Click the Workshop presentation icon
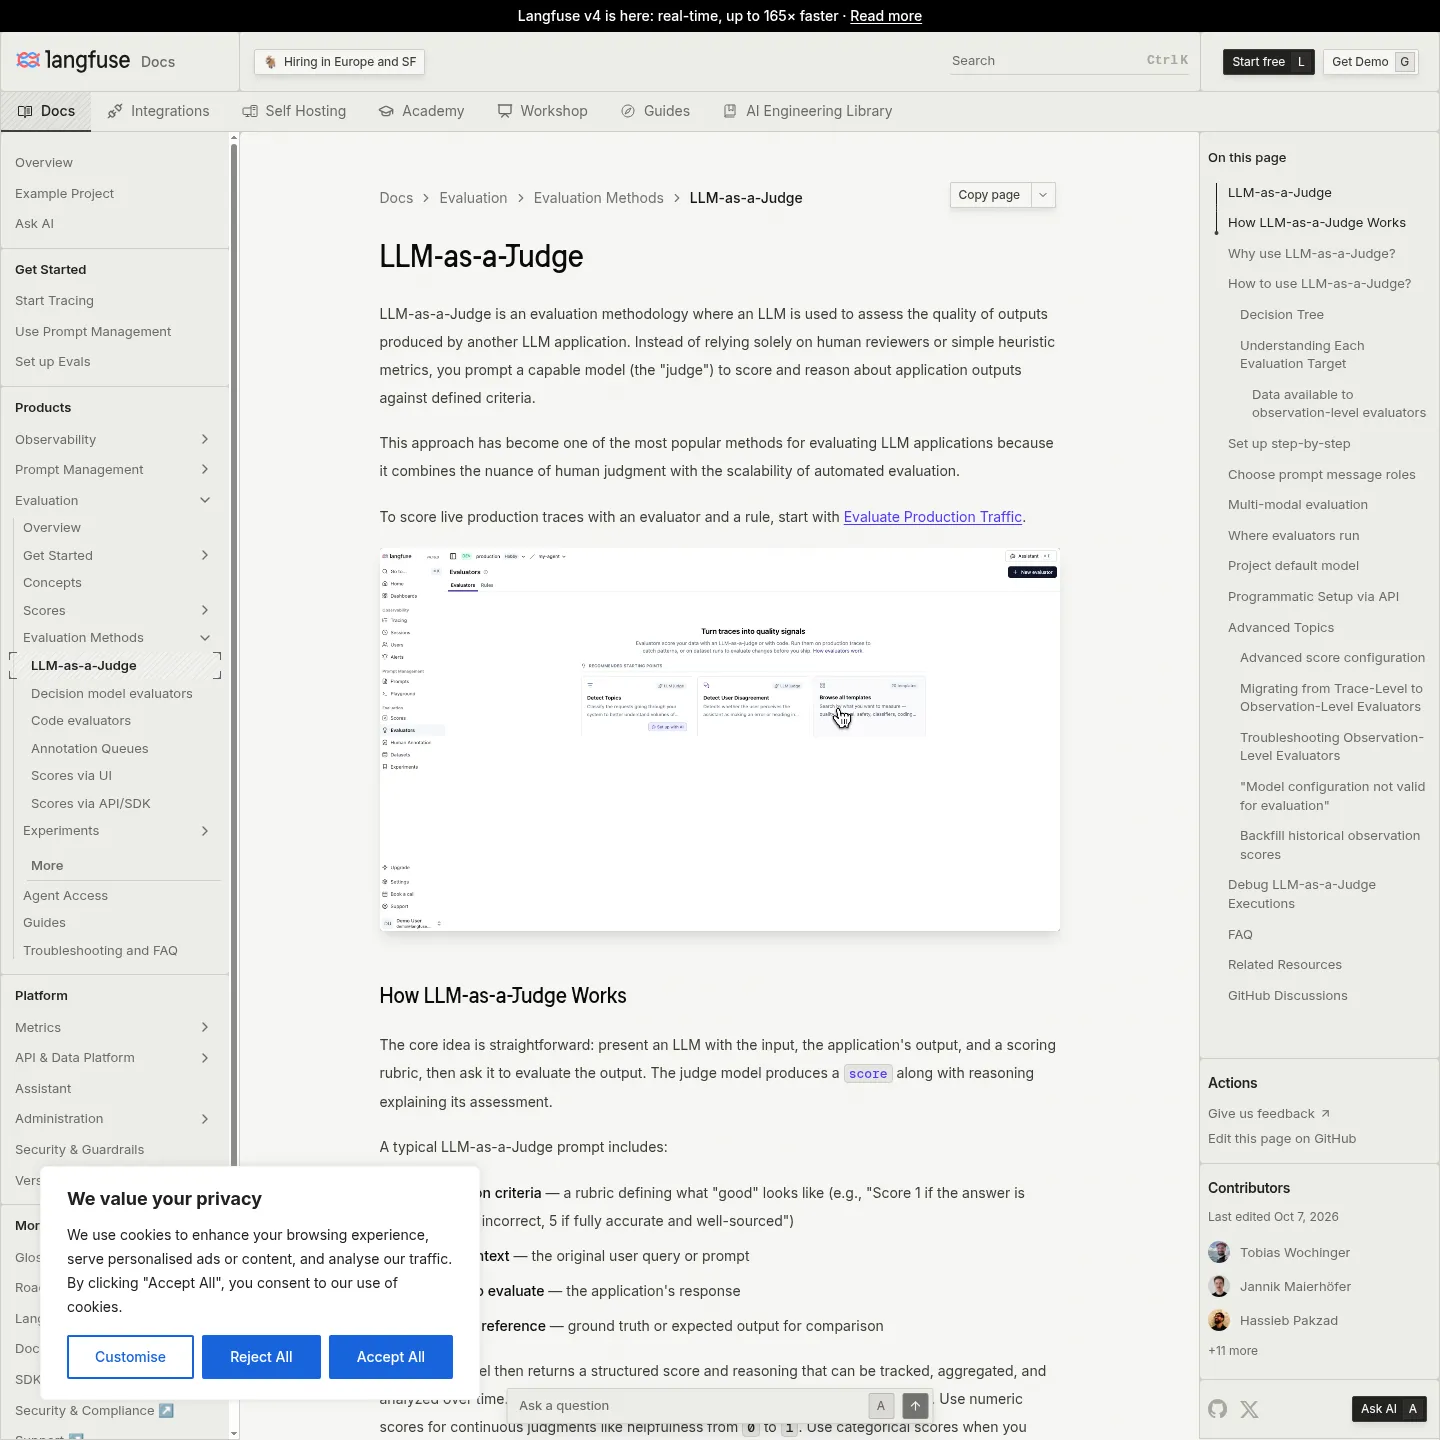This screenshot has width=1440, height=1440. (505, 111)
